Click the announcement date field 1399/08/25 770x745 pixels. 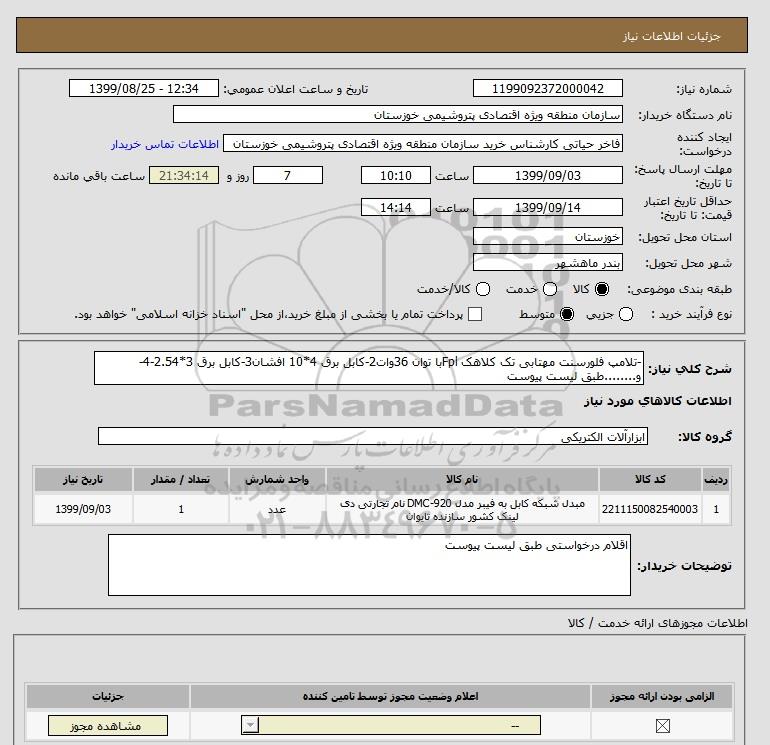144,88
